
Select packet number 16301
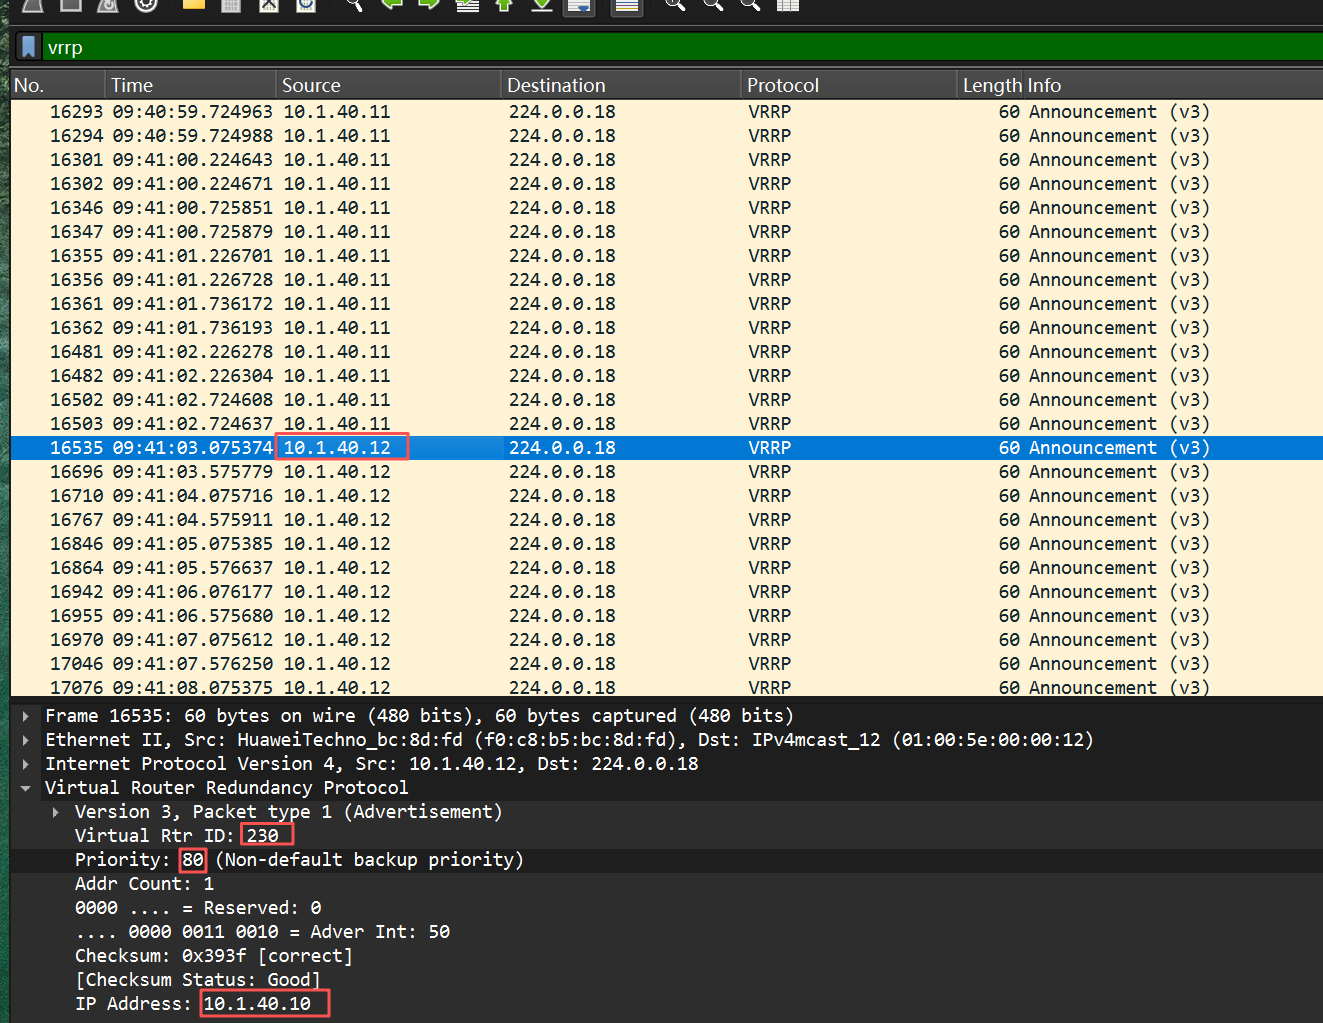pos(666,160)
